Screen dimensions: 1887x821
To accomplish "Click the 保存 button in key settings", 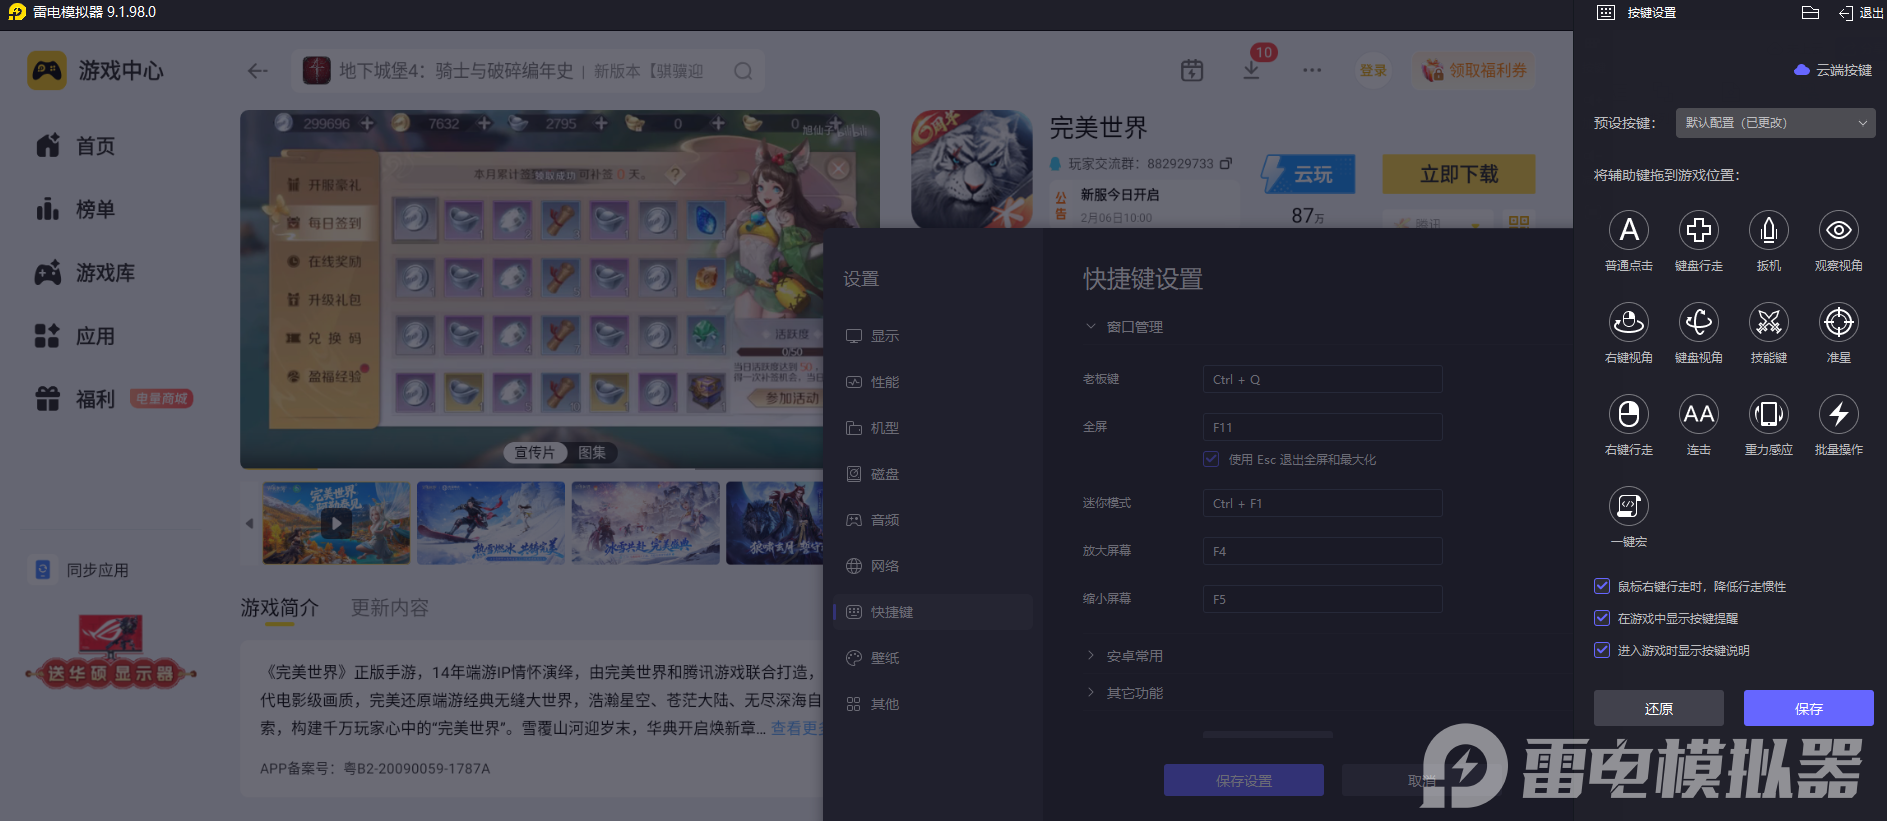I will (1808, 708).
